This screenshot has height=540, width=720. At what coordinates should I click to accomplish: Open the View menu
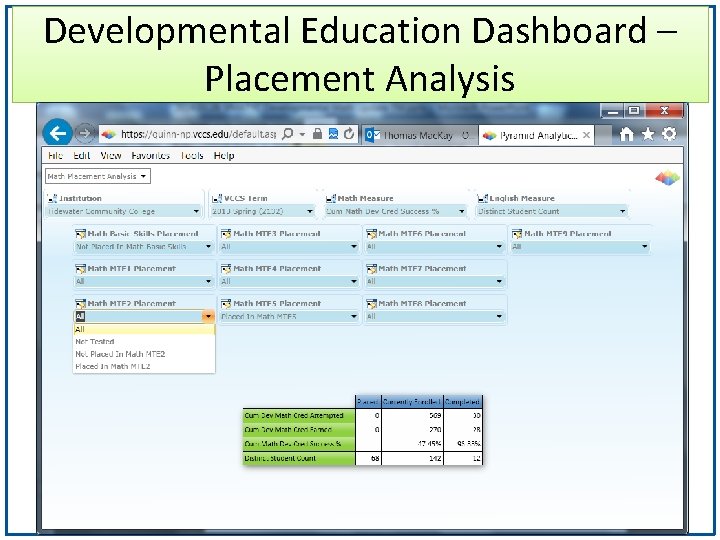coord(111,156)
